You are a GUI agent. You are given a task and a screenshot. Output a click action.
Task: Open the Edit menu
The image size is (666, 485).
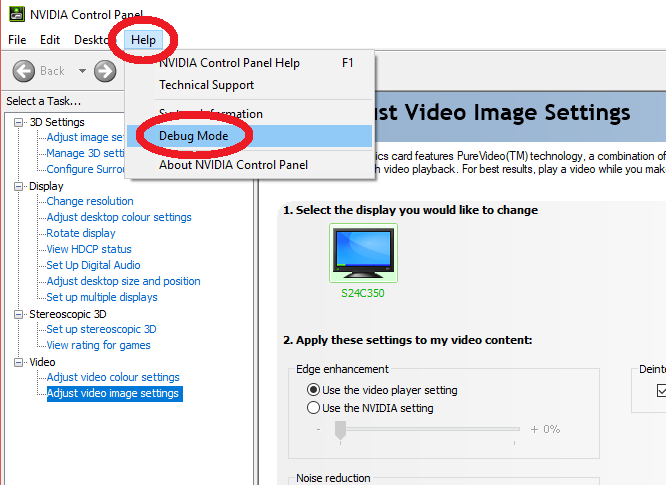point(50,39)
